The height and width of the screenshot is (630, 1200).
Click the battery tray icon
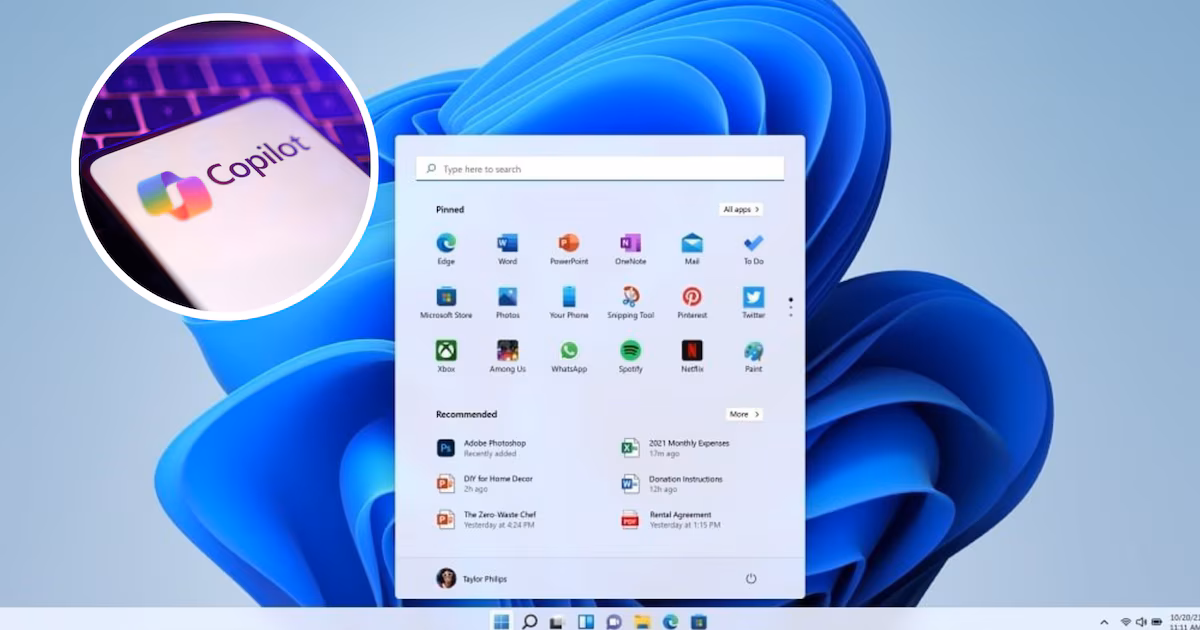click(1155, 621)
